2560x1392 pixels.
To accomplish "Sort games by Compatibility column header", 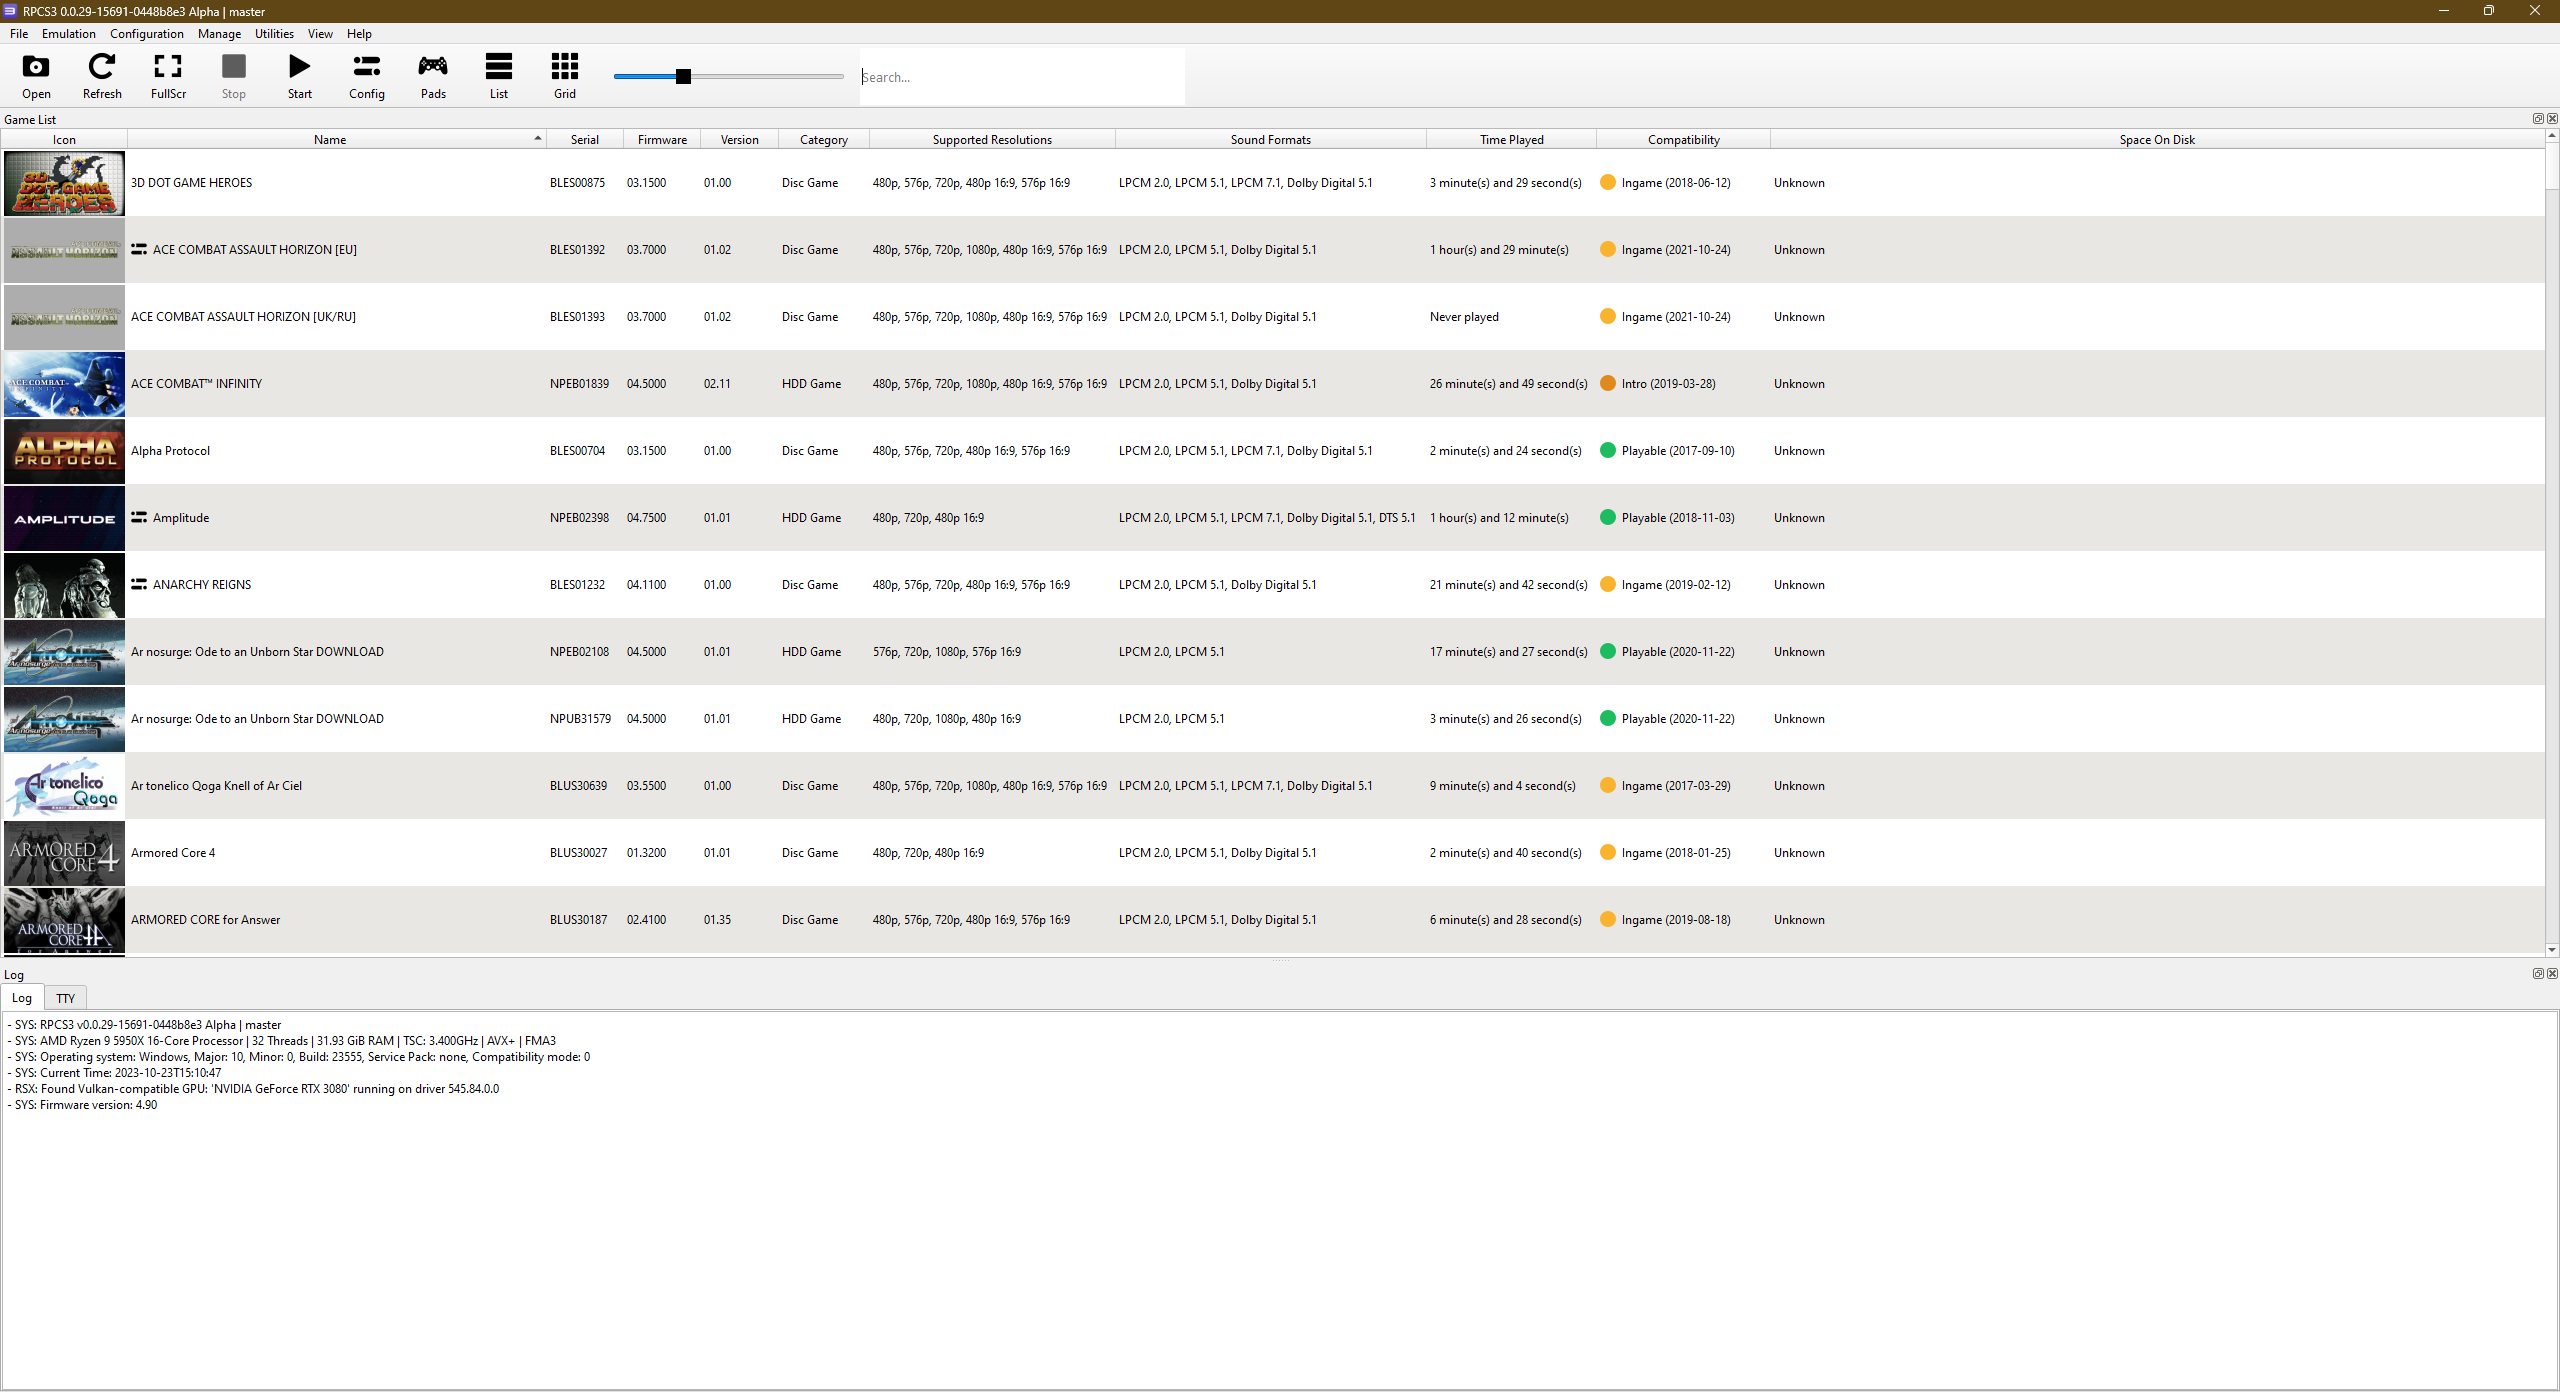I will pyautogui.click(x=1683, y=139).
